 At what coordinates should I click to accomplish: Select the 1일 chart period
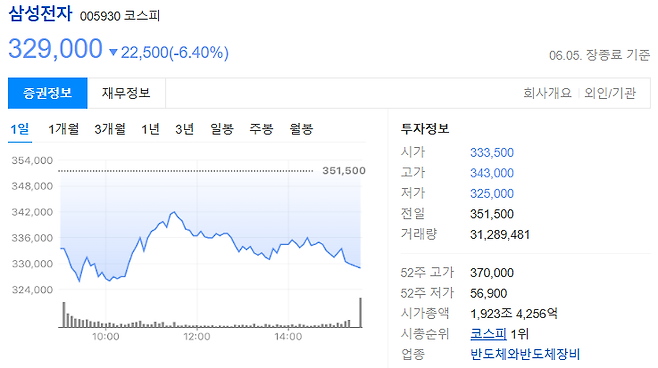pos(20,129)
